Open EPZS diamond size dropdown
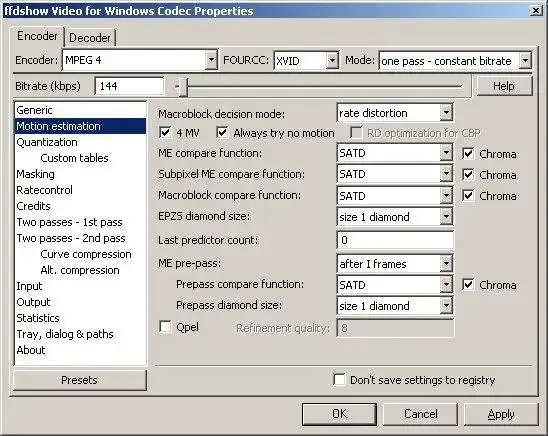Screen dimensions: 548x436 [x=395, y=217]
